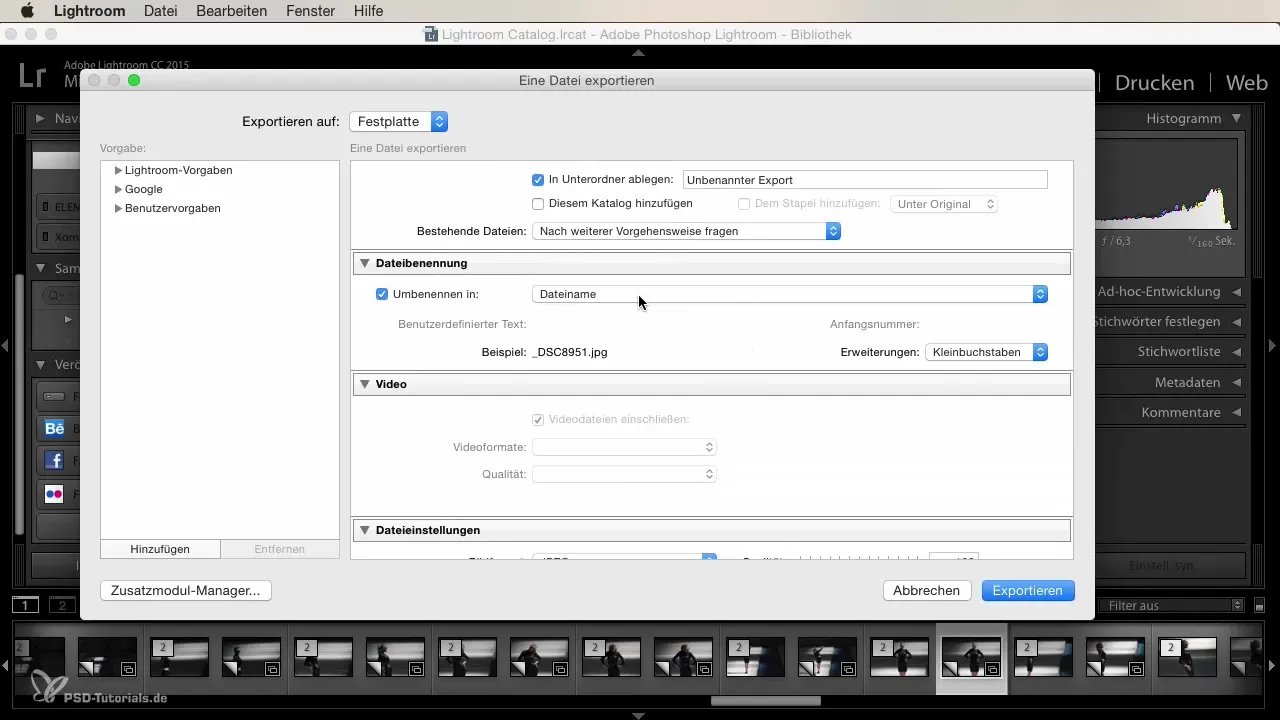Expand the Stichwortliste panel
The image size is (1280, 720).
tap(1237, 352)
